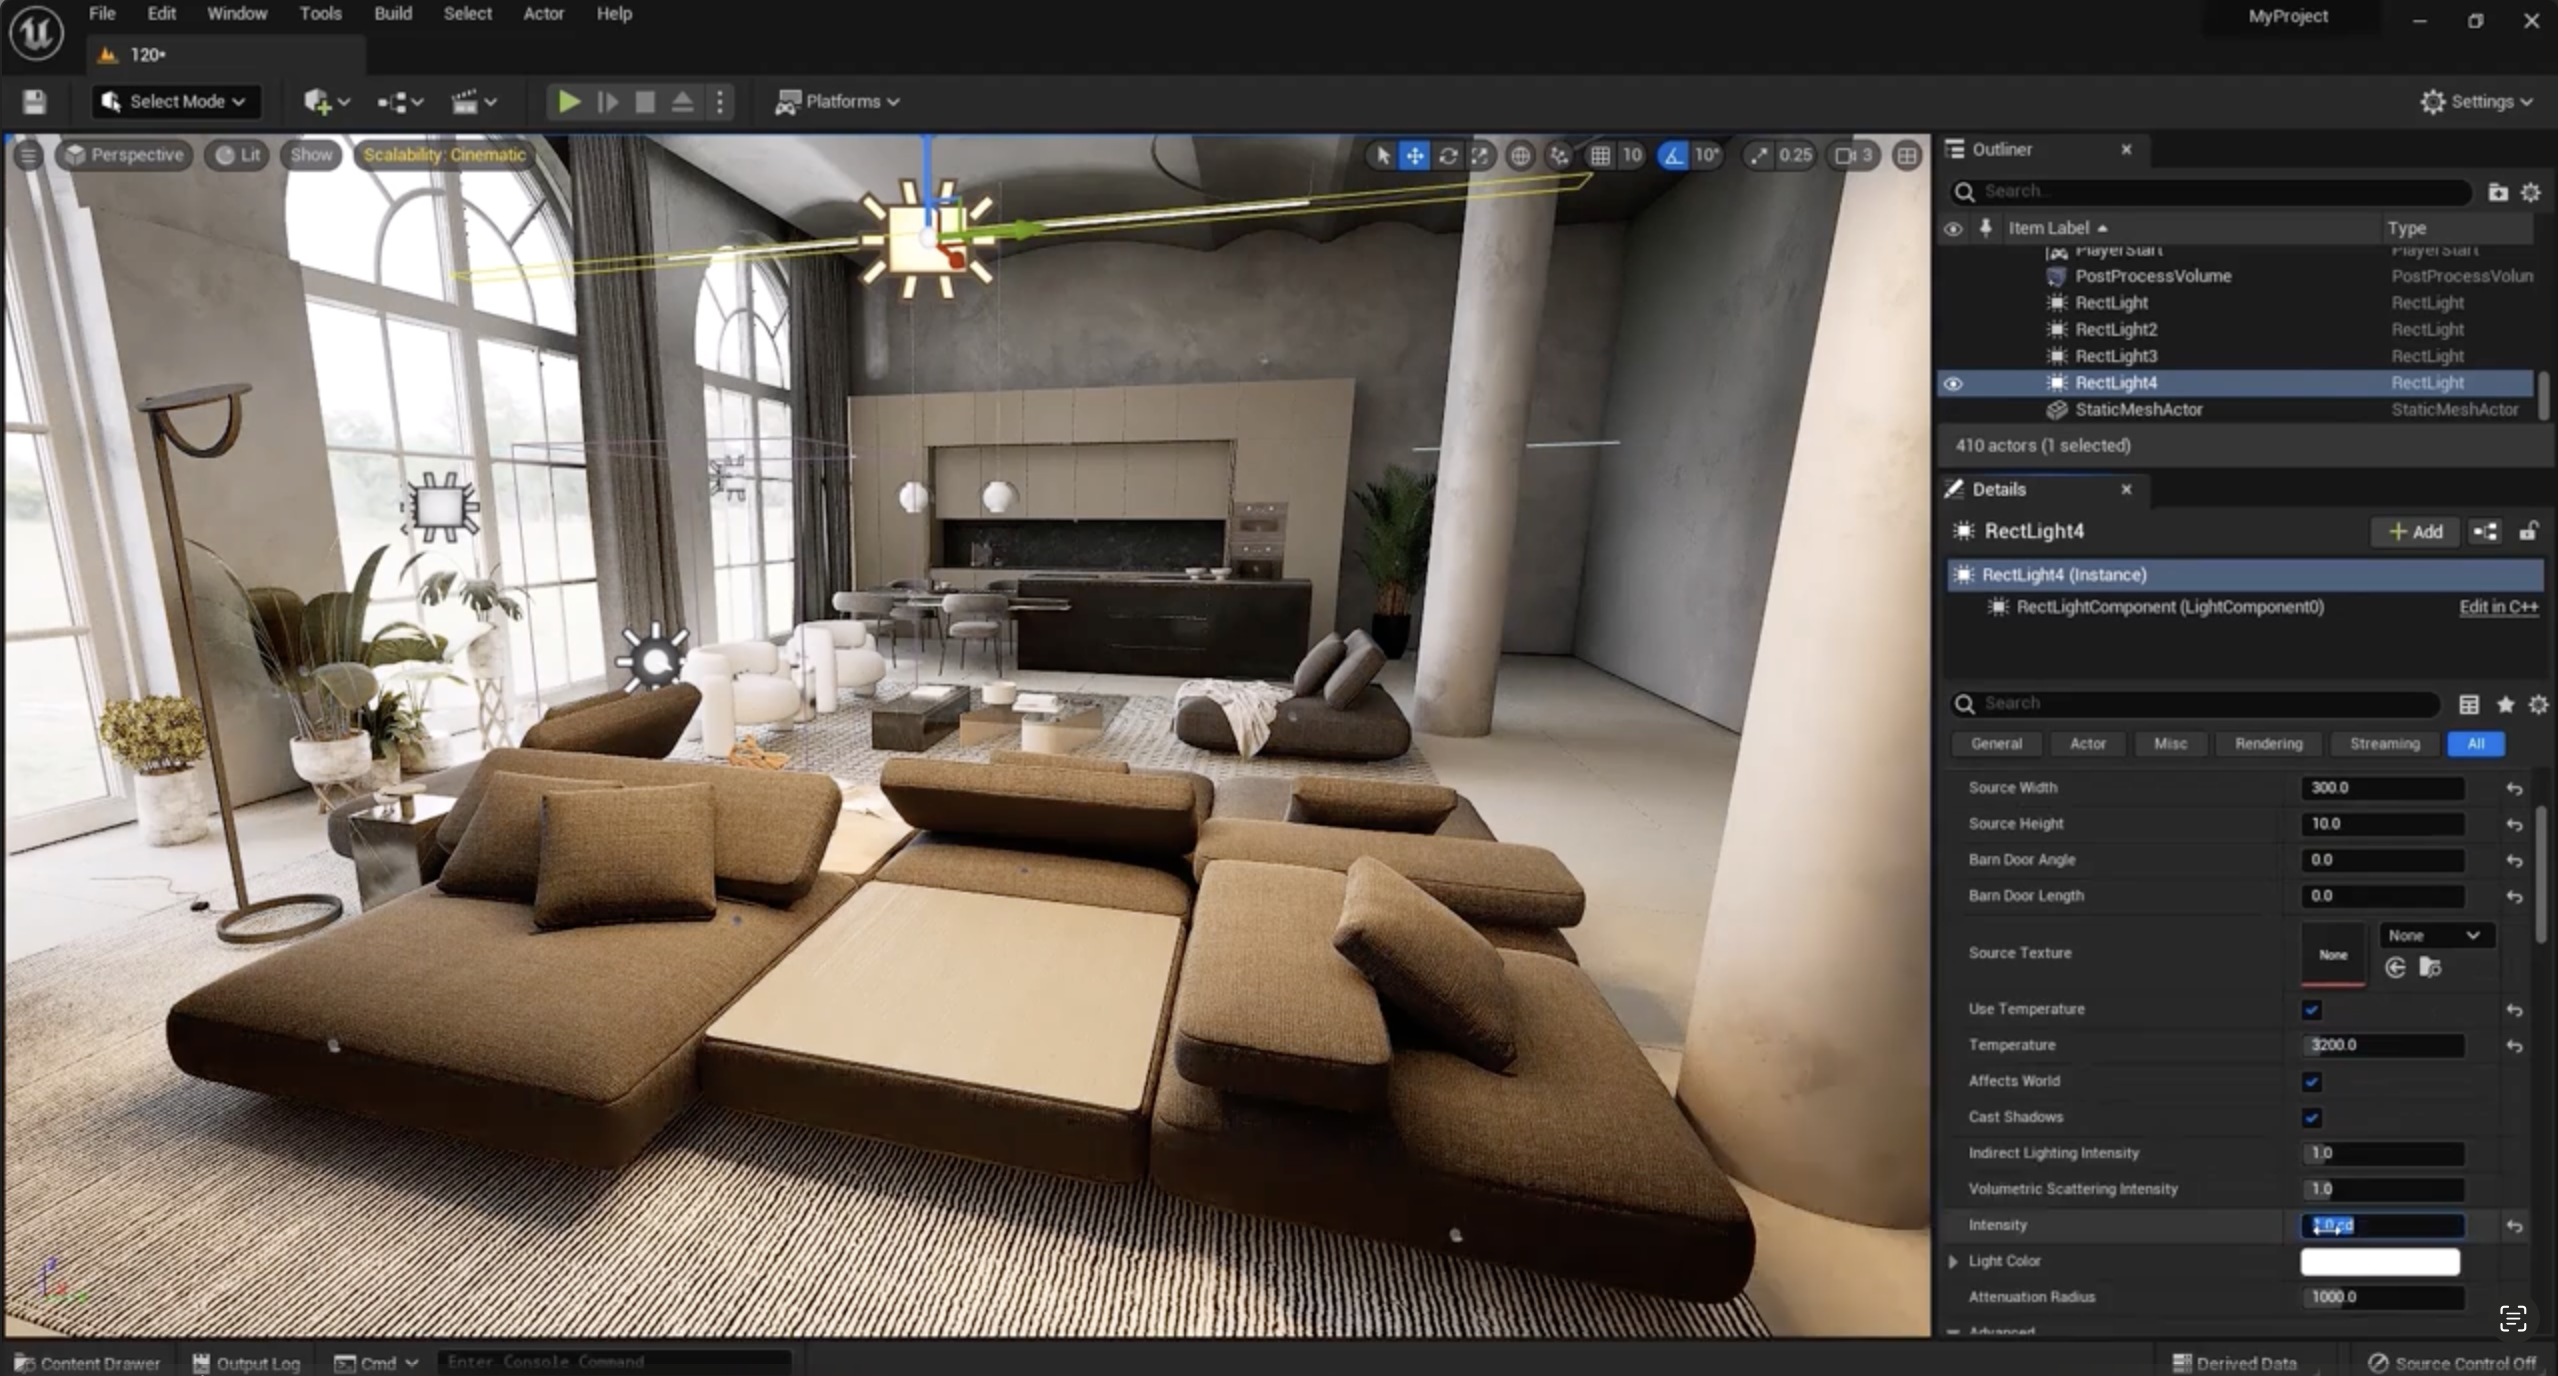Open the Content Drawer
The width and height of the screenshot is (2558, 1376).
coord(88,1363)
